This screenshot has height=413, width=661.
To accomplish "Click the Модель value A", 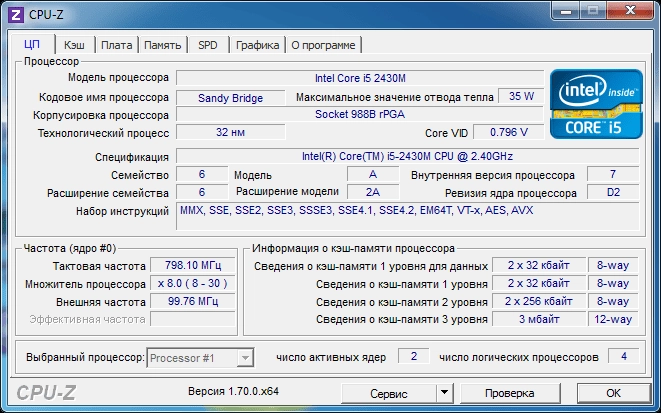I will click(373, 174).
